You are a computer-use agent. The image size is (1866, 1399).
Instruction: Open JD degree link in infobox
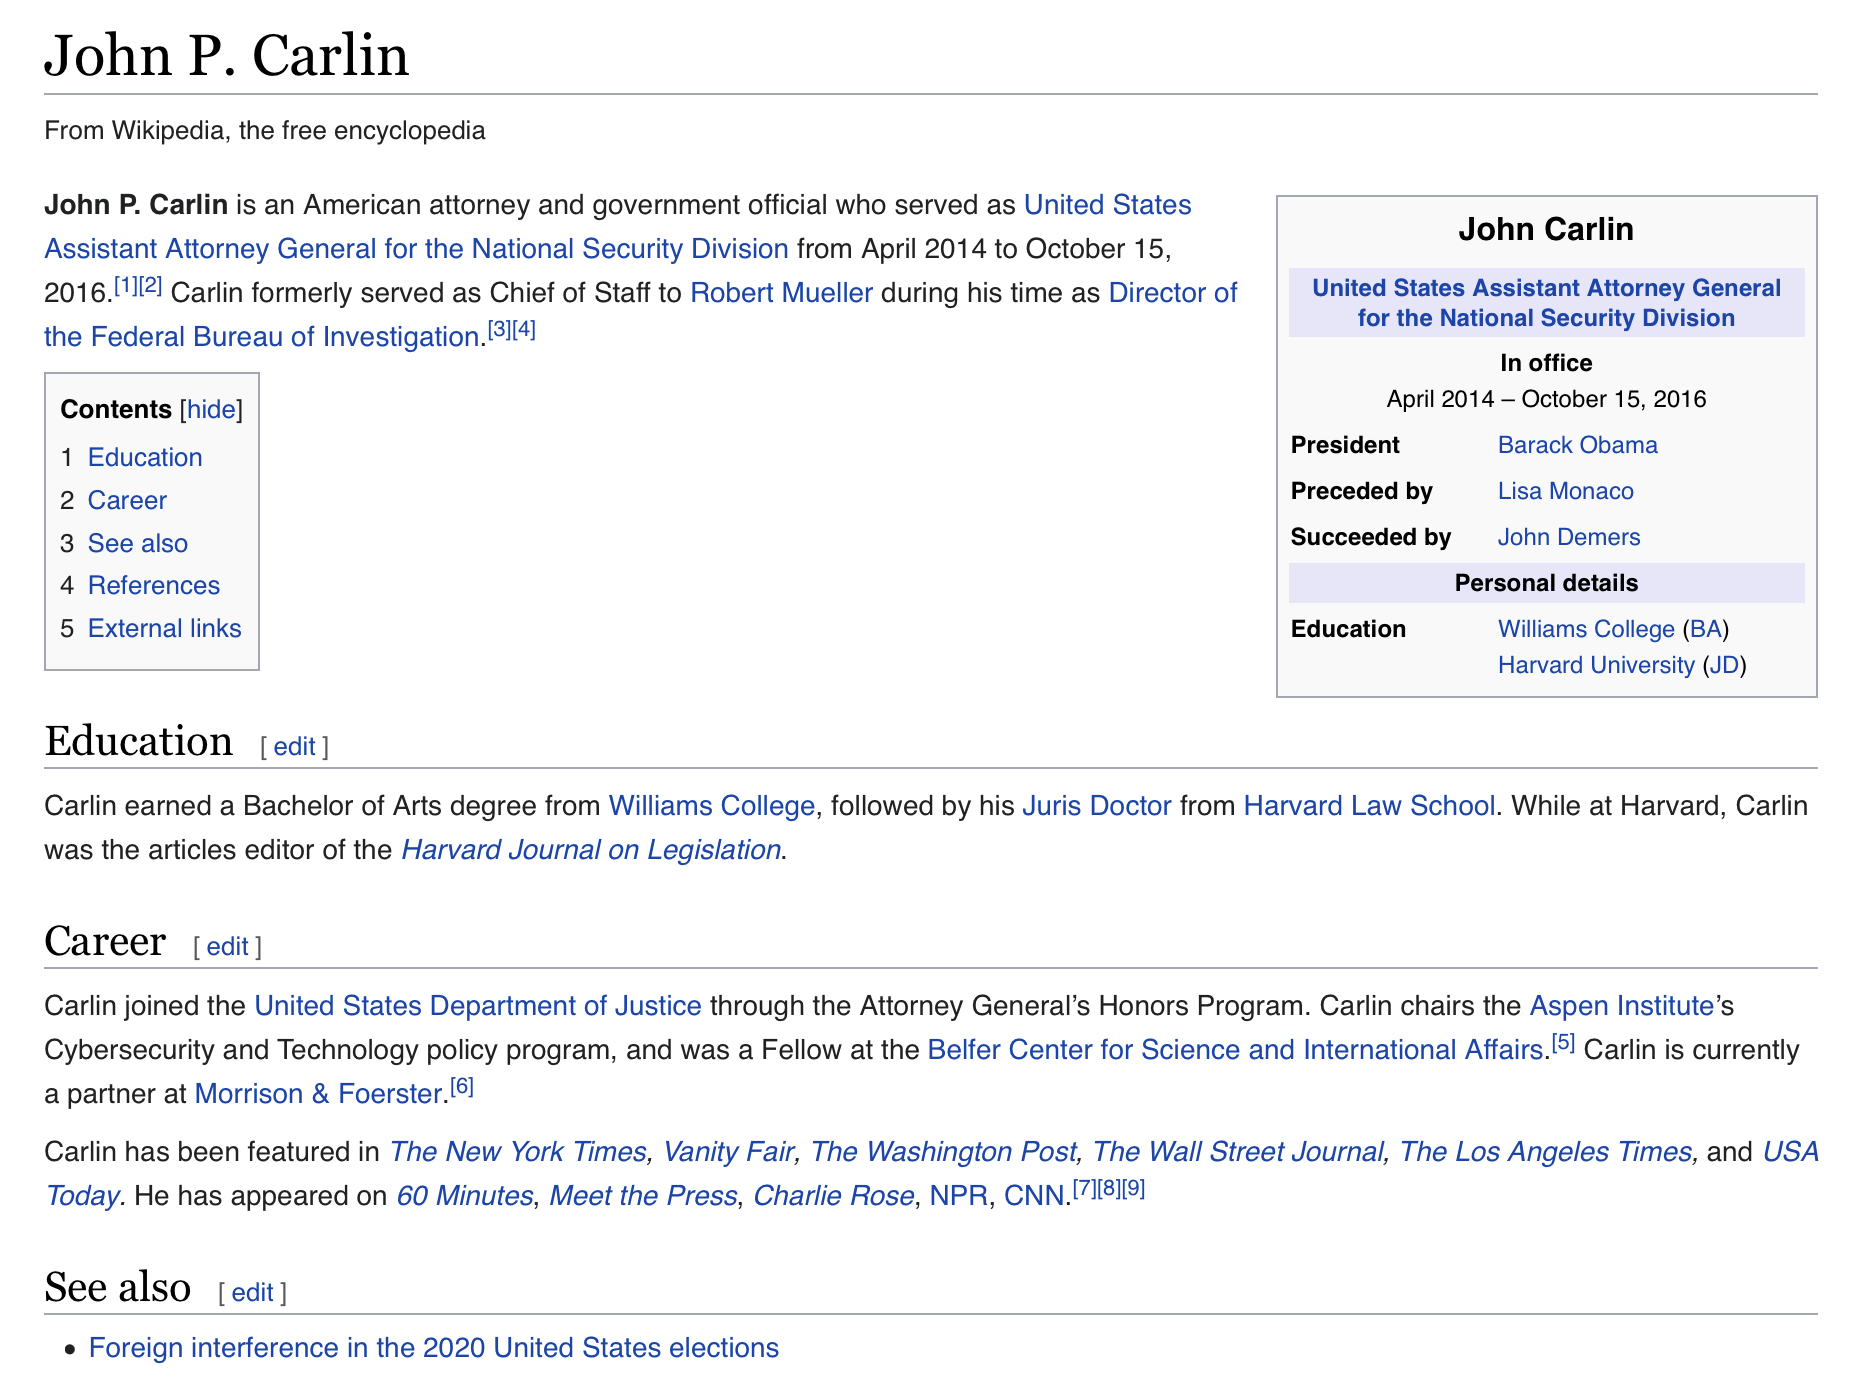pyautogui.click(x=1724, y=665)
